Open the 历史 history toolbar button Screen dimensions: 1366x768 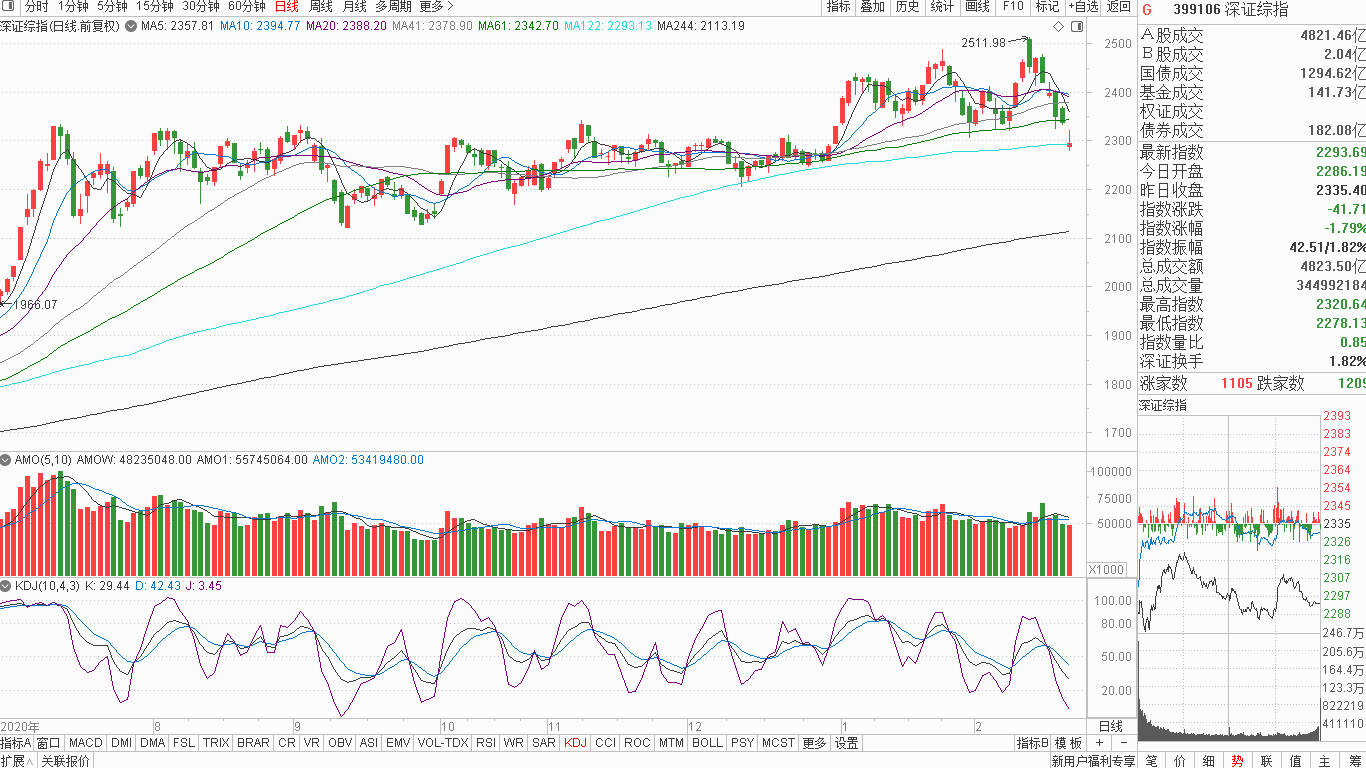(x=907, y=6)
